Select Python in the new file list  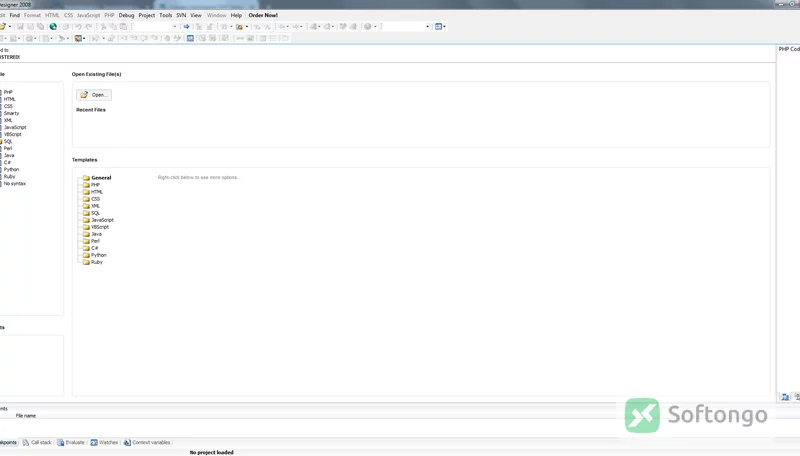click(11, 169)
